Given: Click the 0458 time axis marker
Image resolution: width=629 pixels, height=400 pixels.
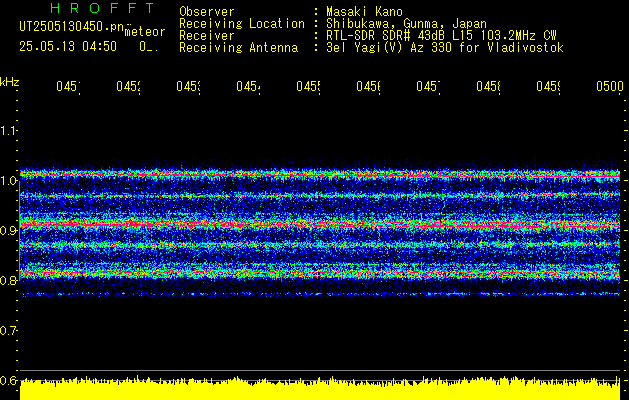Looking at the screenshot, I should point(488,87).
